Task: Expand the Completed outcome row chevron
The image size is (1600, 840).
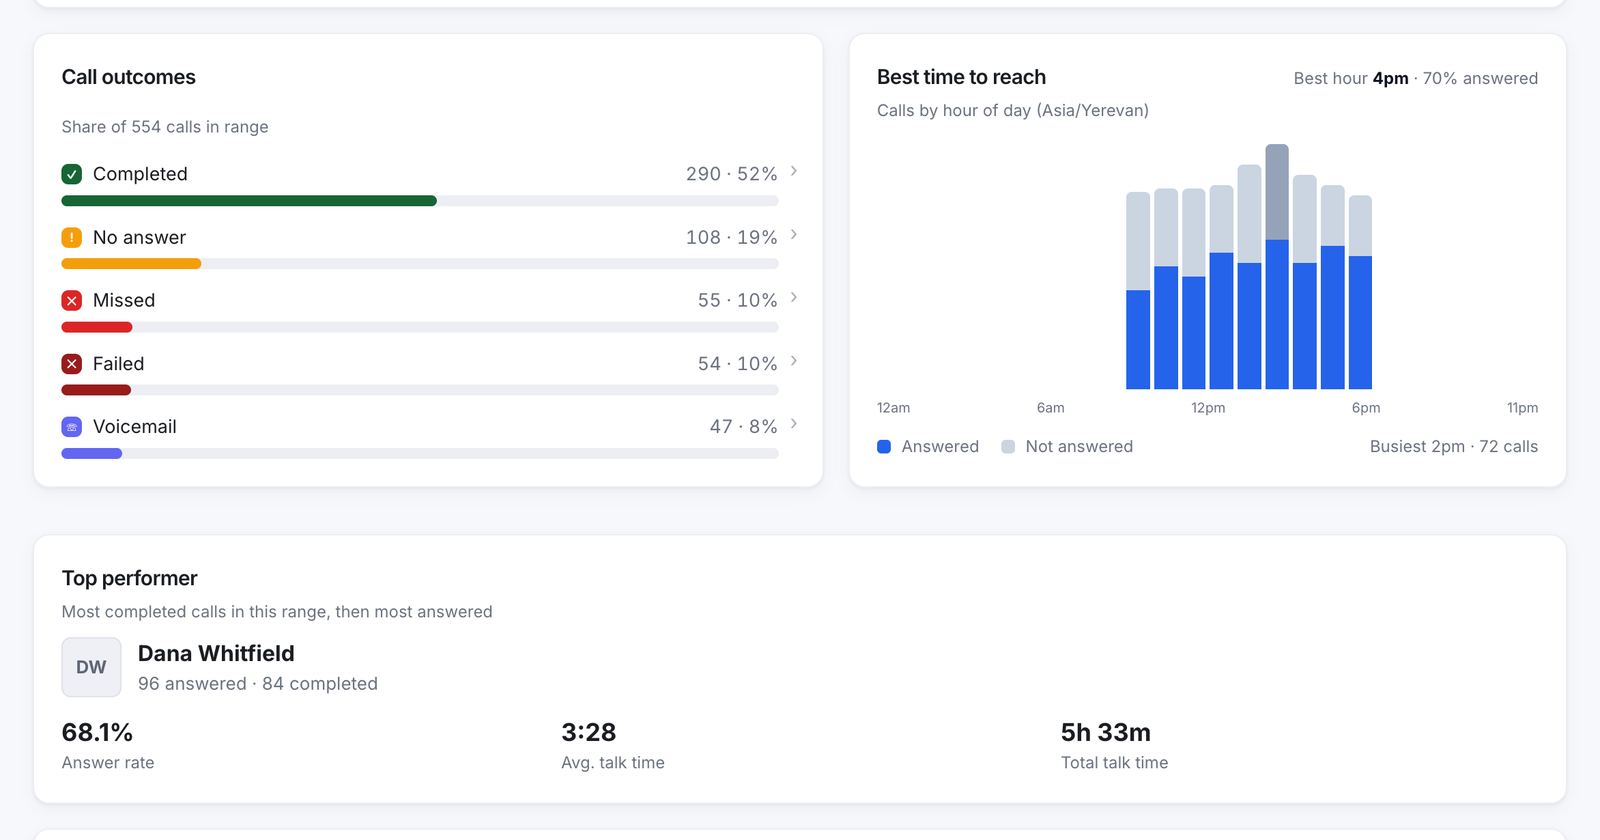Action: 794,171
